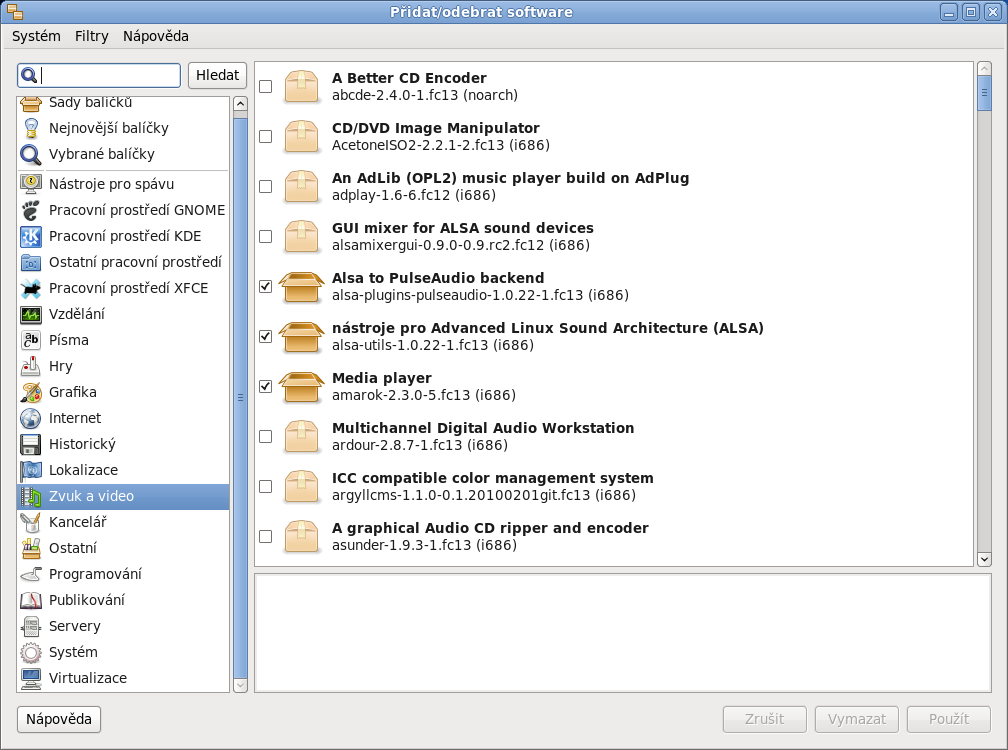Click the KDE desktop environment icon
This screenshot has width=1008, height=750.
click(31, 237)
